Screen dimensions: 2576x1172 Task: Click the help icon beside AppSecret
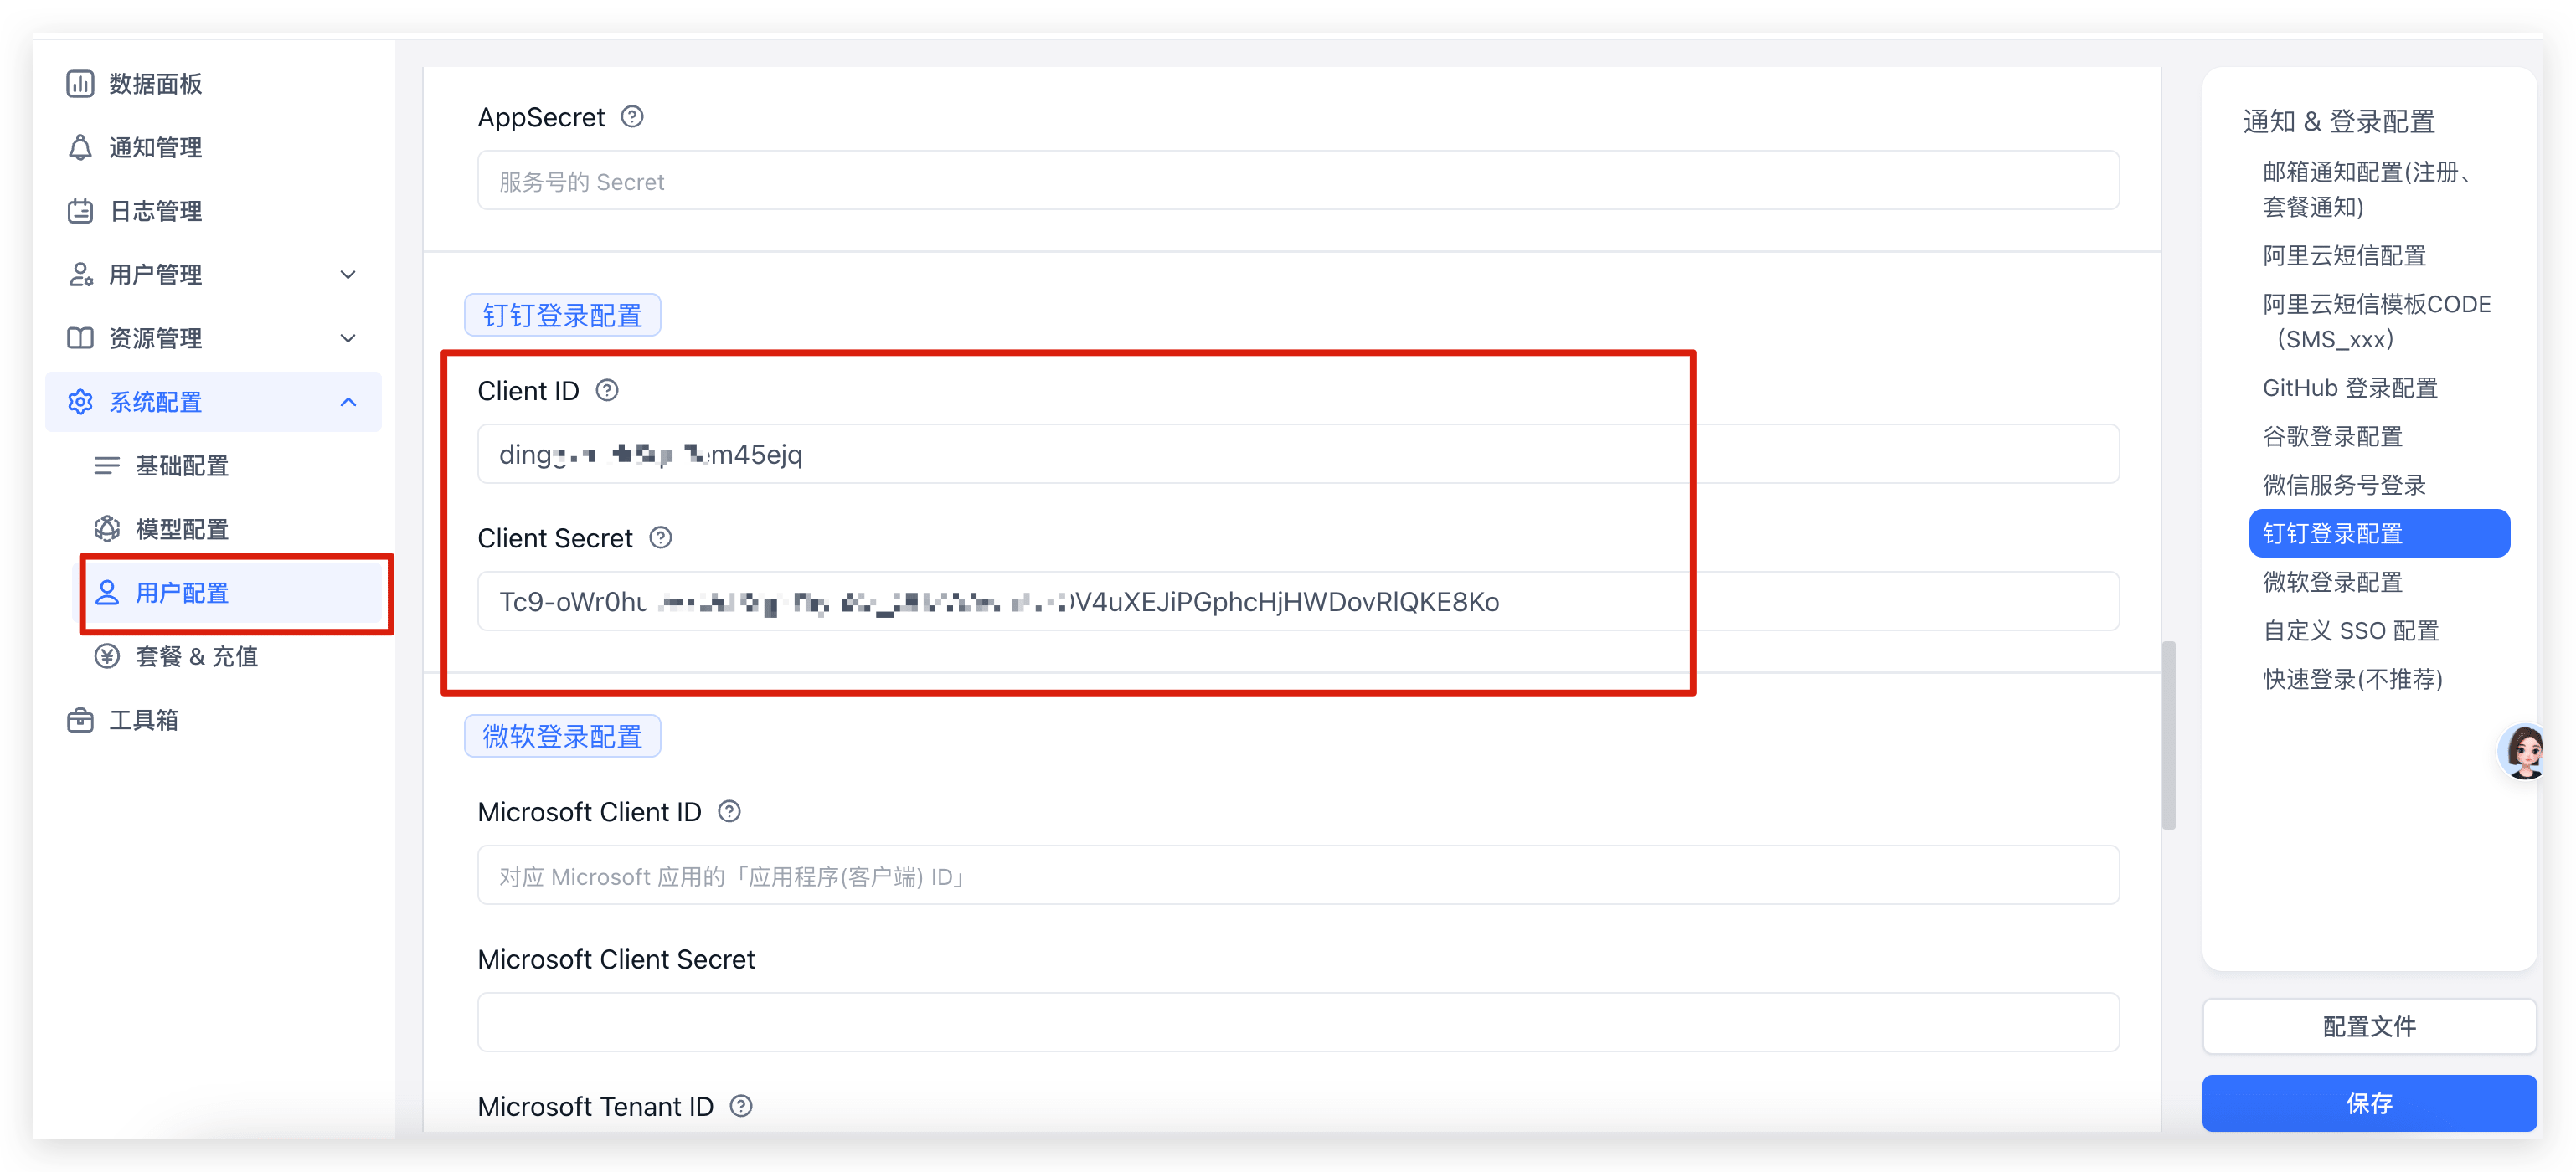632,117
